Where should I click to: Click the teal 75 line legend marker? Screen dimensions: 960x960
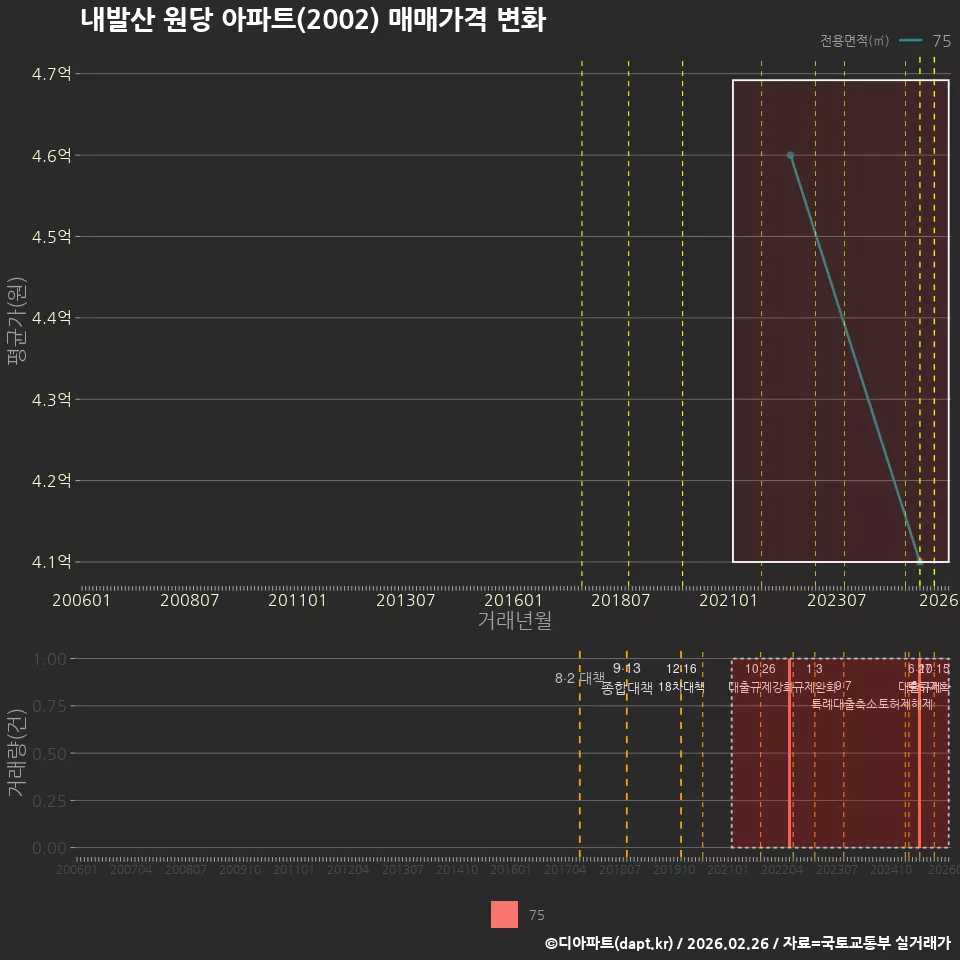(910, 40)
